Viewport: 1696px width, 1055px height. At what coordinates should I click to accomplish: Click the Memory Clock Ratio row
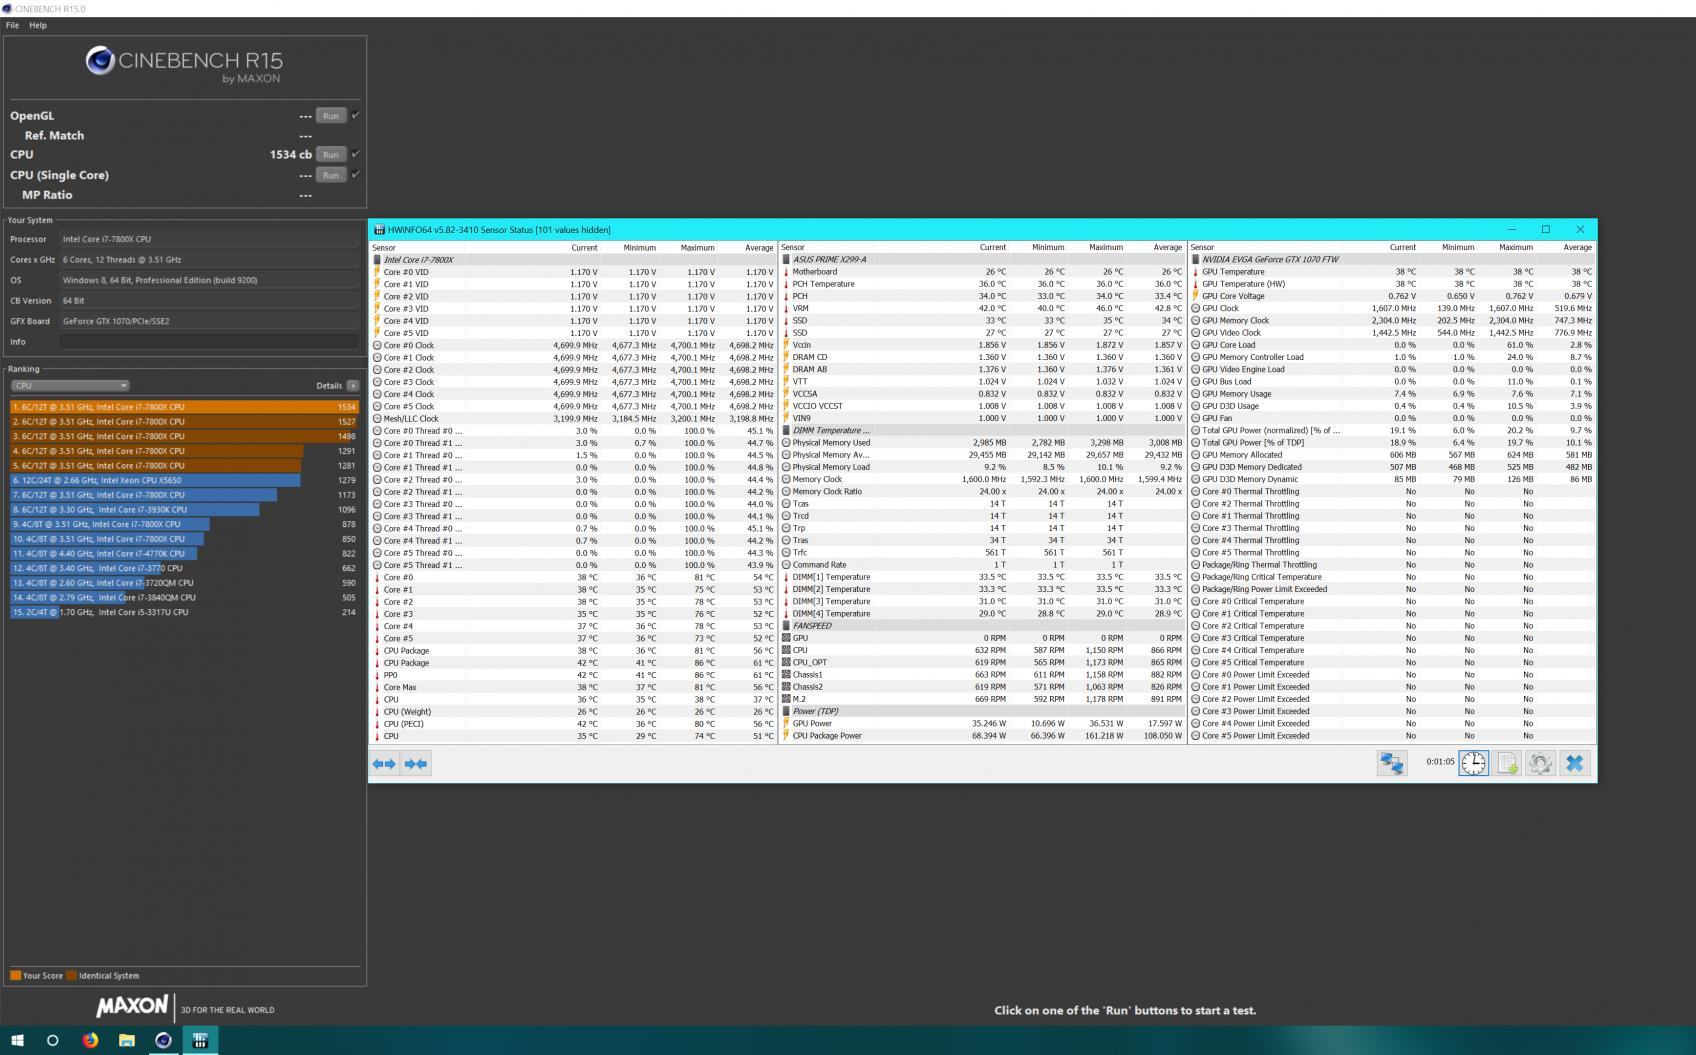pos(982,492)
